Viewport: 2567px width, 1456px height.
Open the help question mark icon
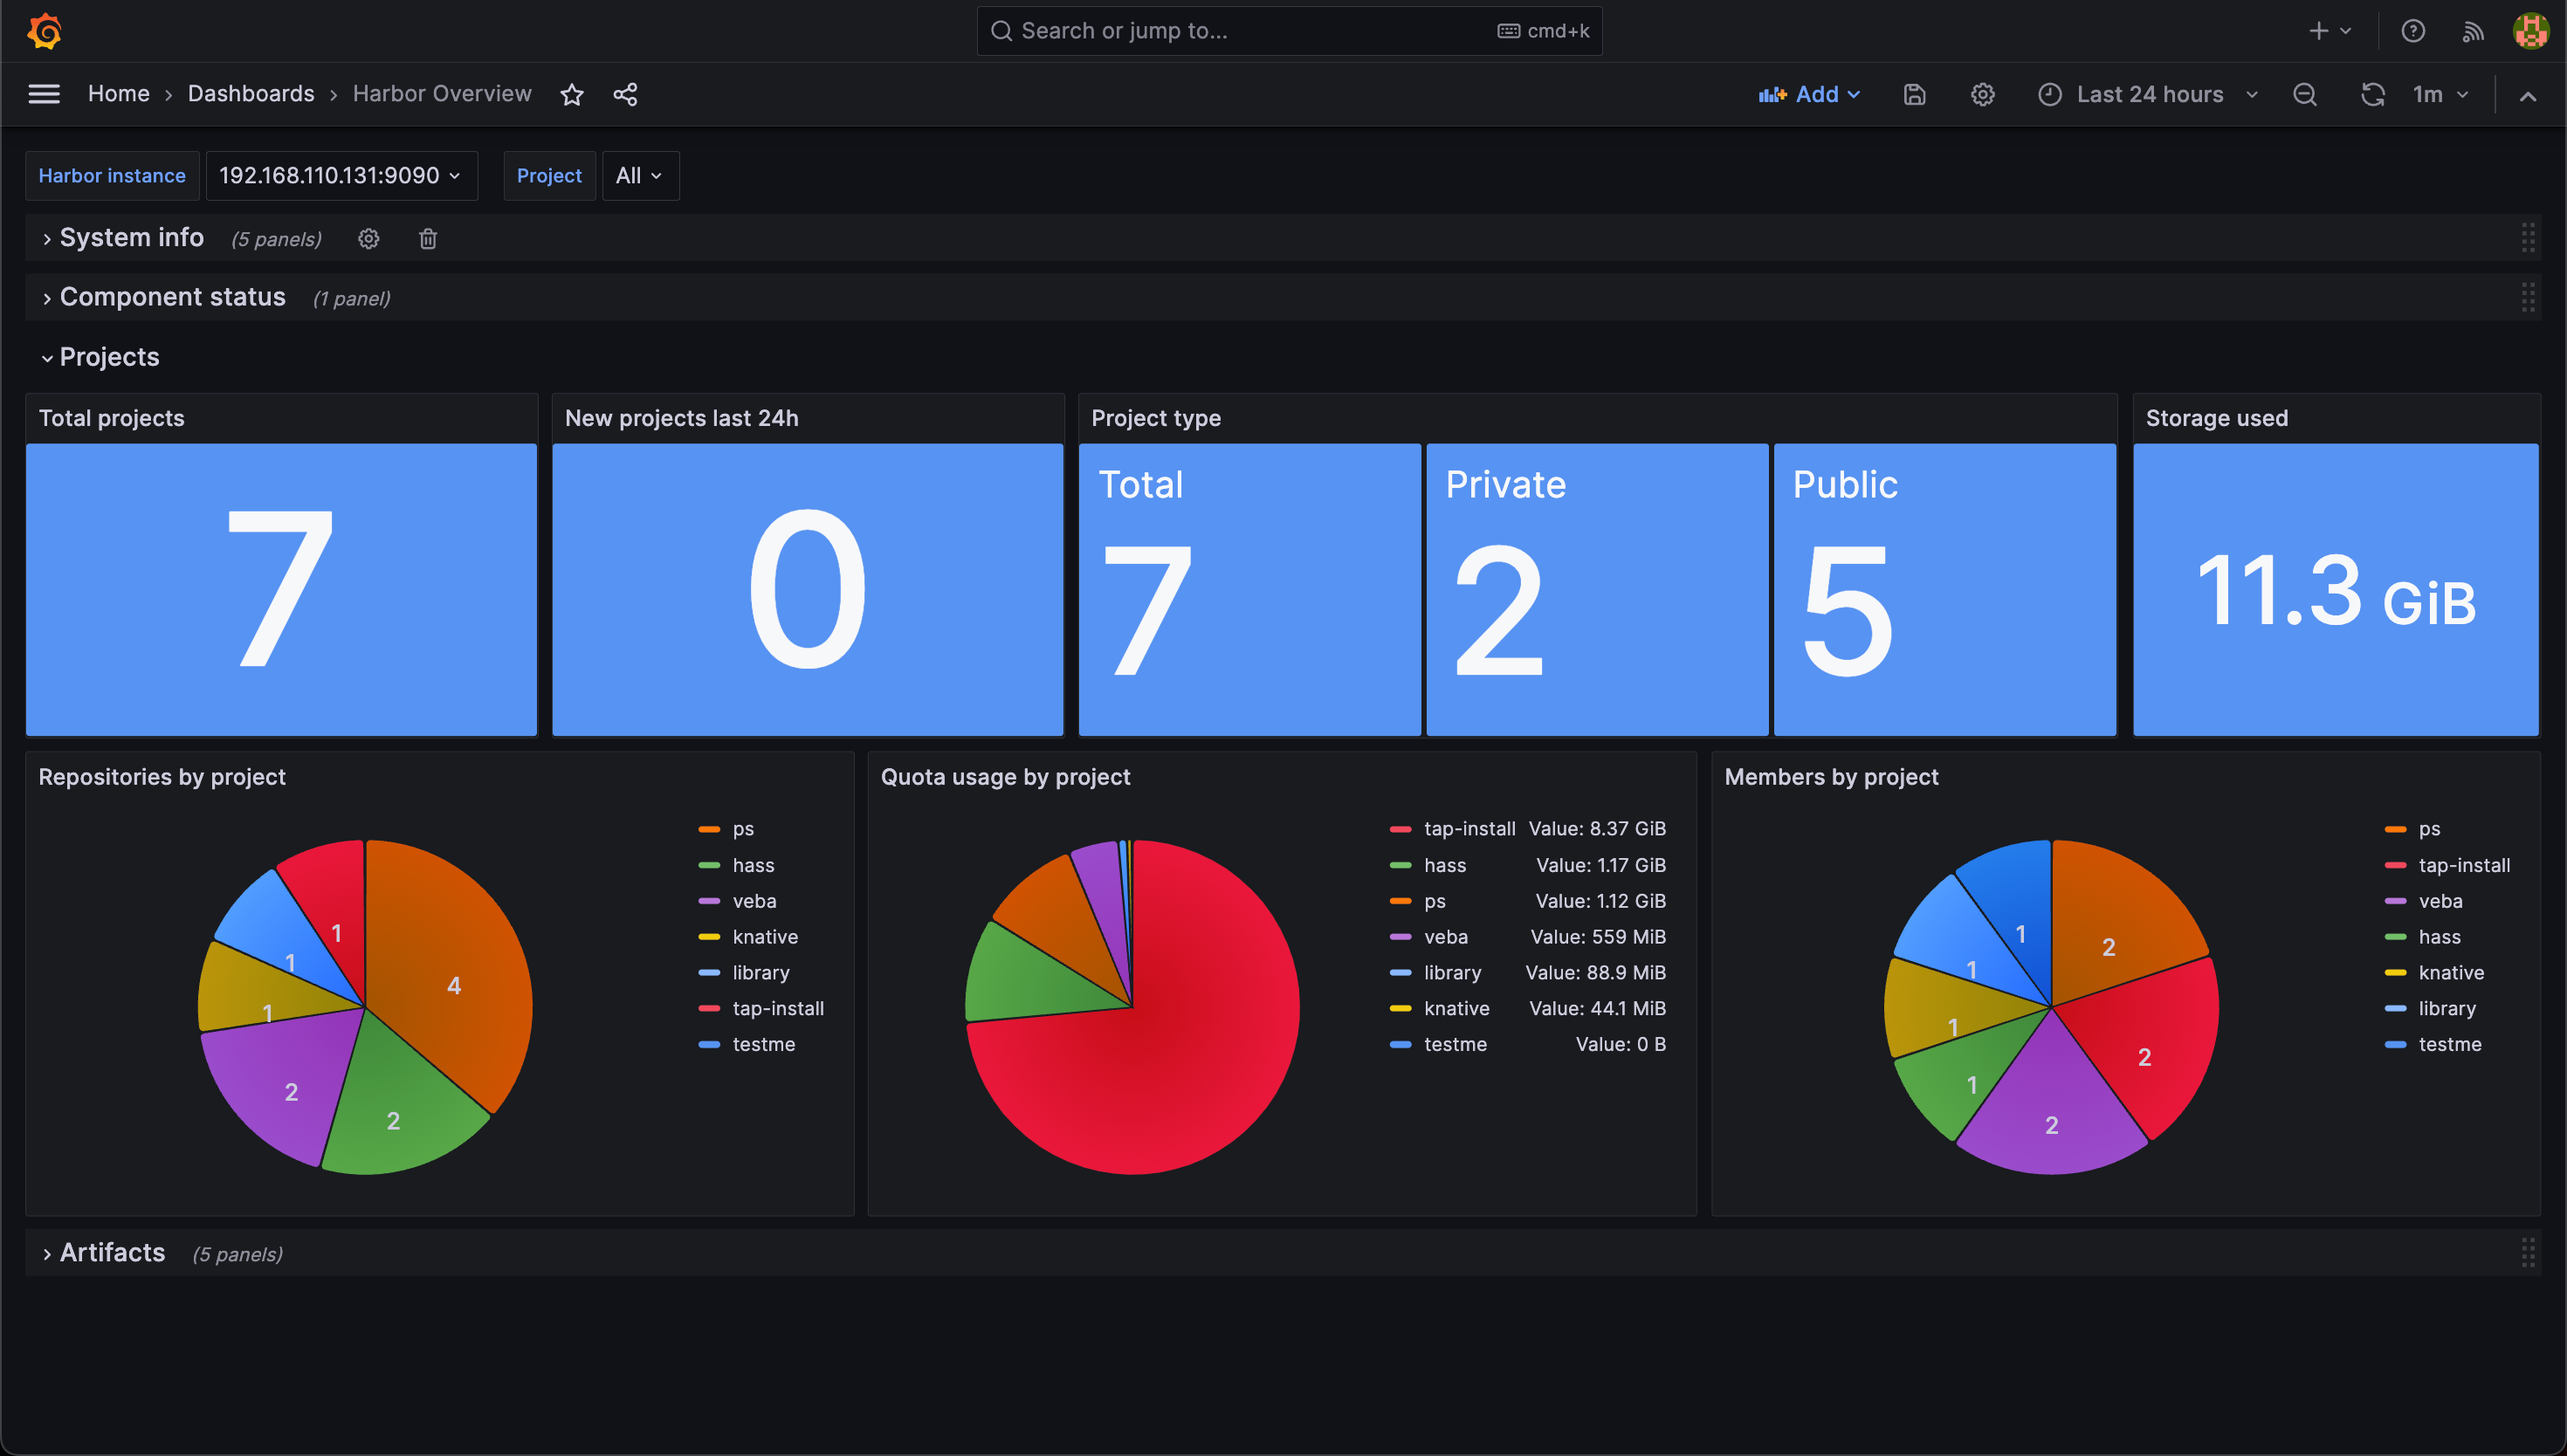click(2412, 31)
